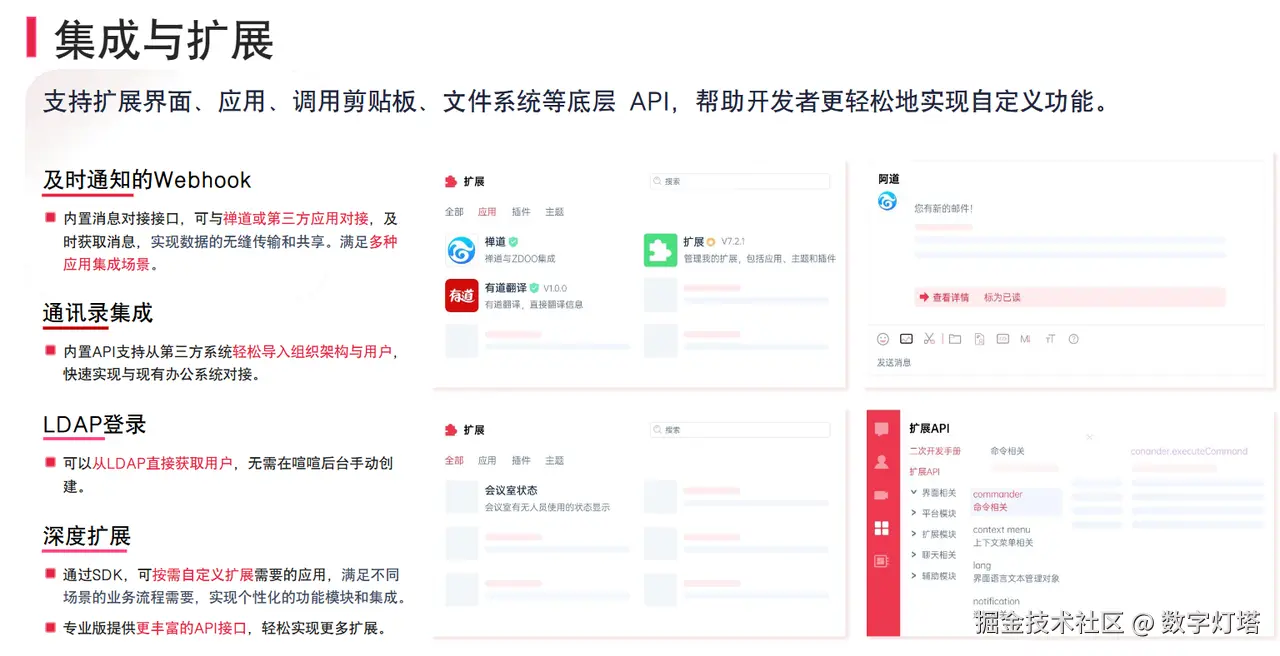The width and height of the screenshot is (1280, 656).
Task: Click 会议室有无人员使用的状态显示 description
Action: coord(547,507)
